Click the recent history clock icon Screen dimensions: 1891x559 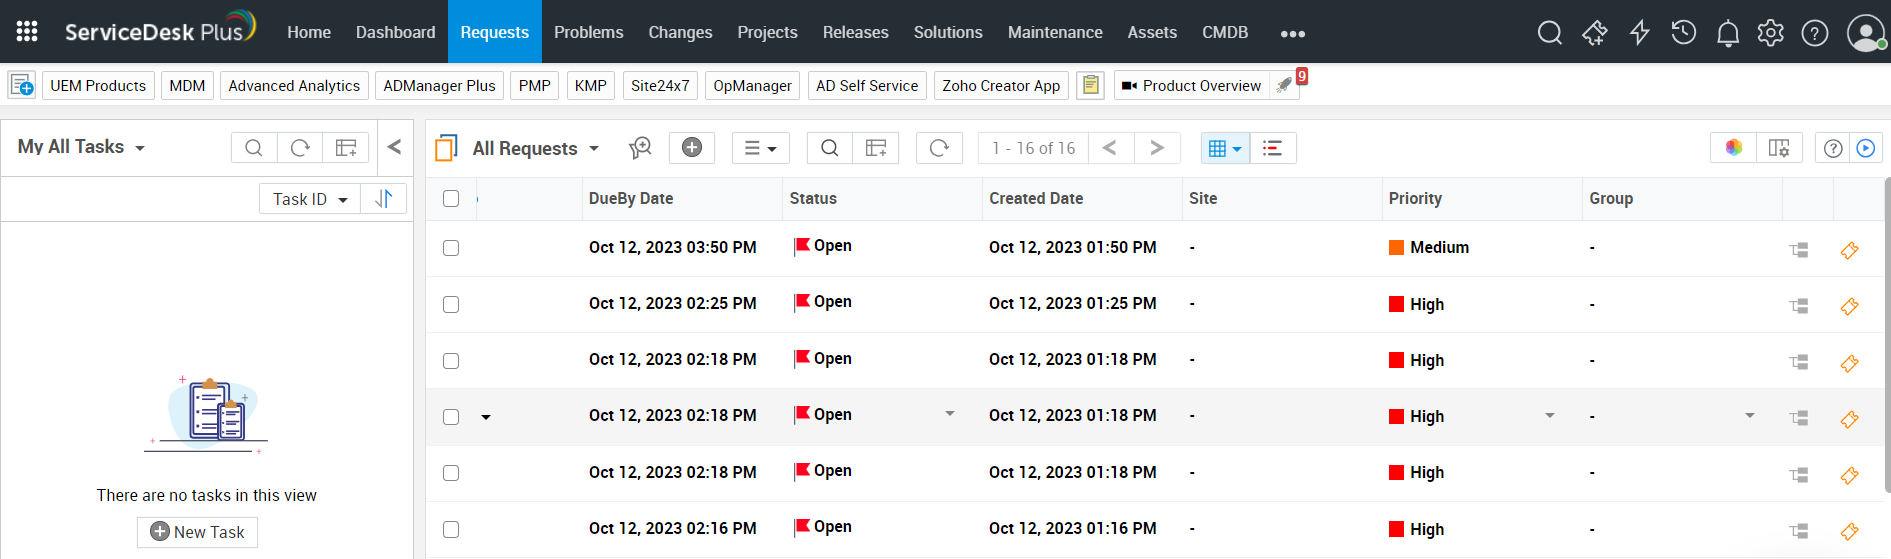pos(1683,33)
